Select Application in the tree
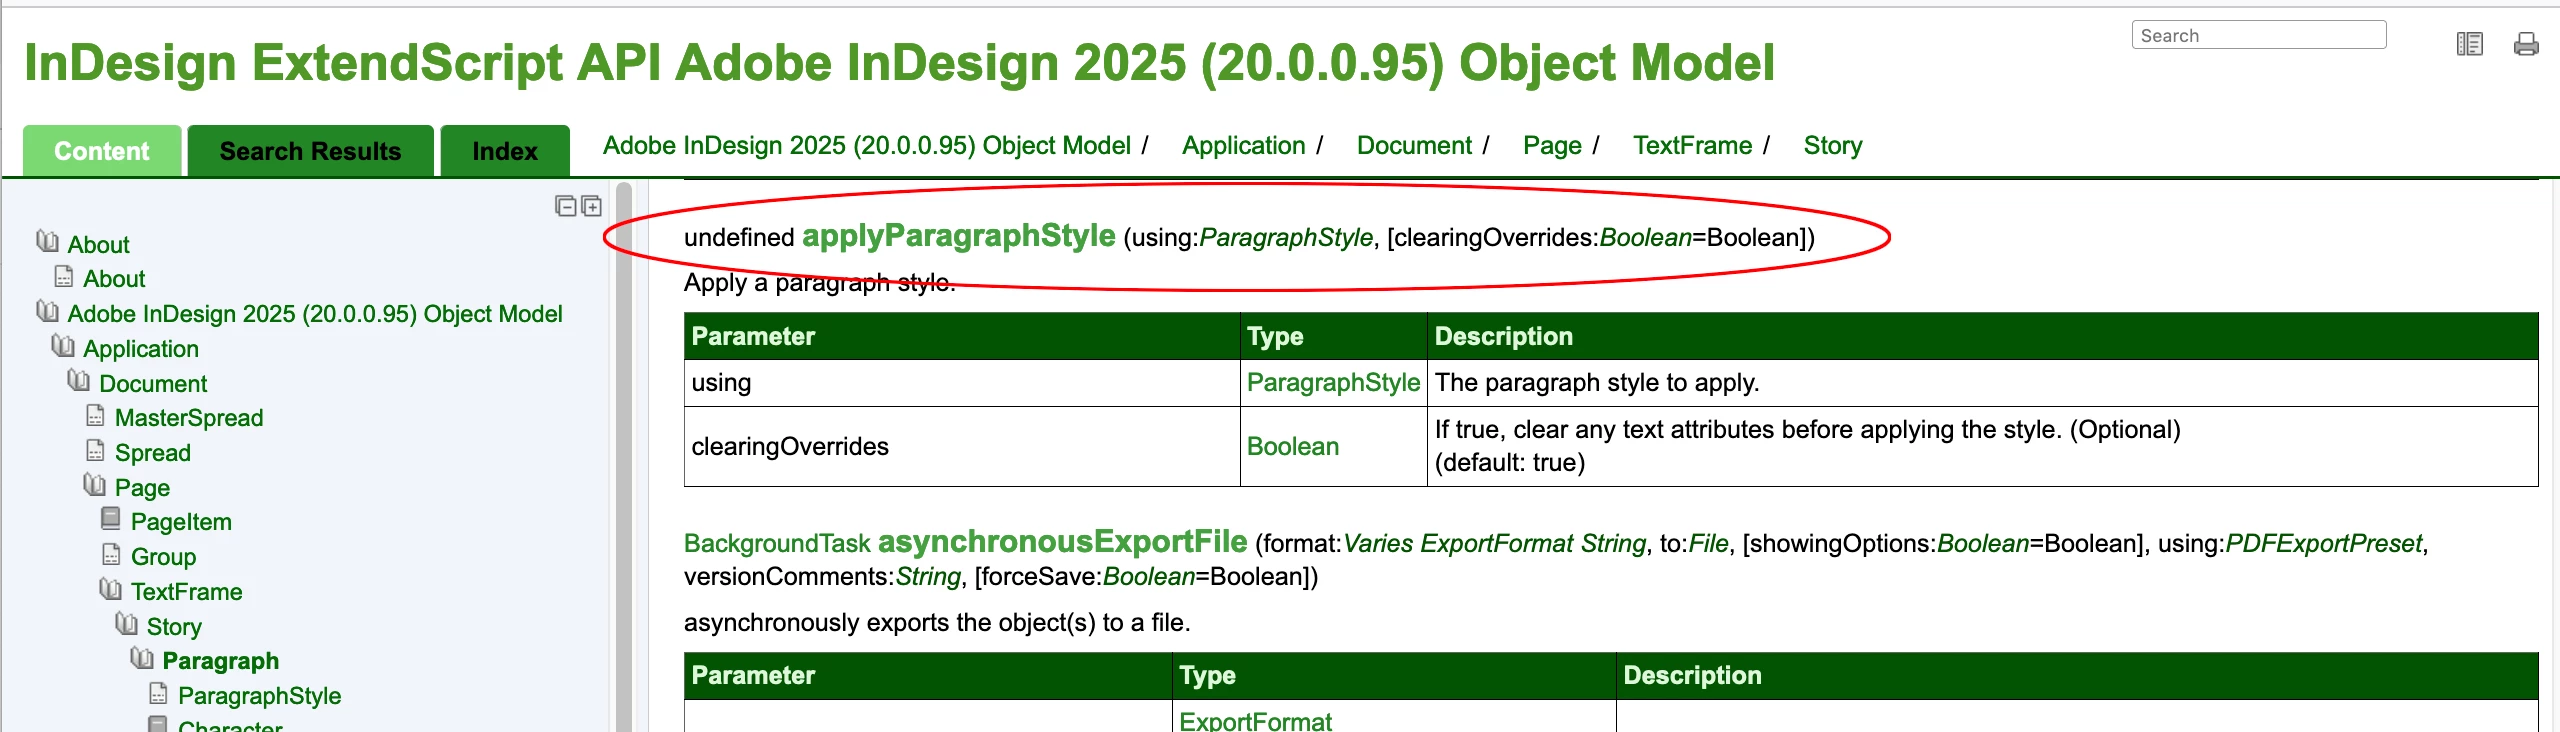 (141, 349)
